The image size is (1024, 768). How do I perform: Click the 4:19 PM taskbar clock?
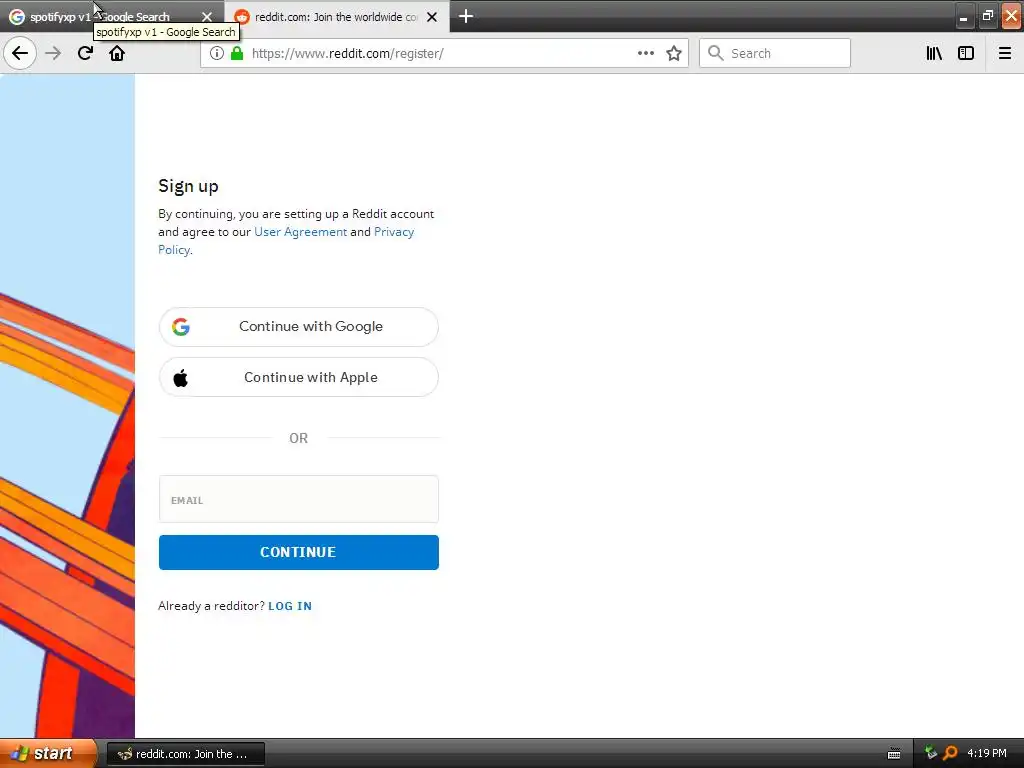point(987,754)
